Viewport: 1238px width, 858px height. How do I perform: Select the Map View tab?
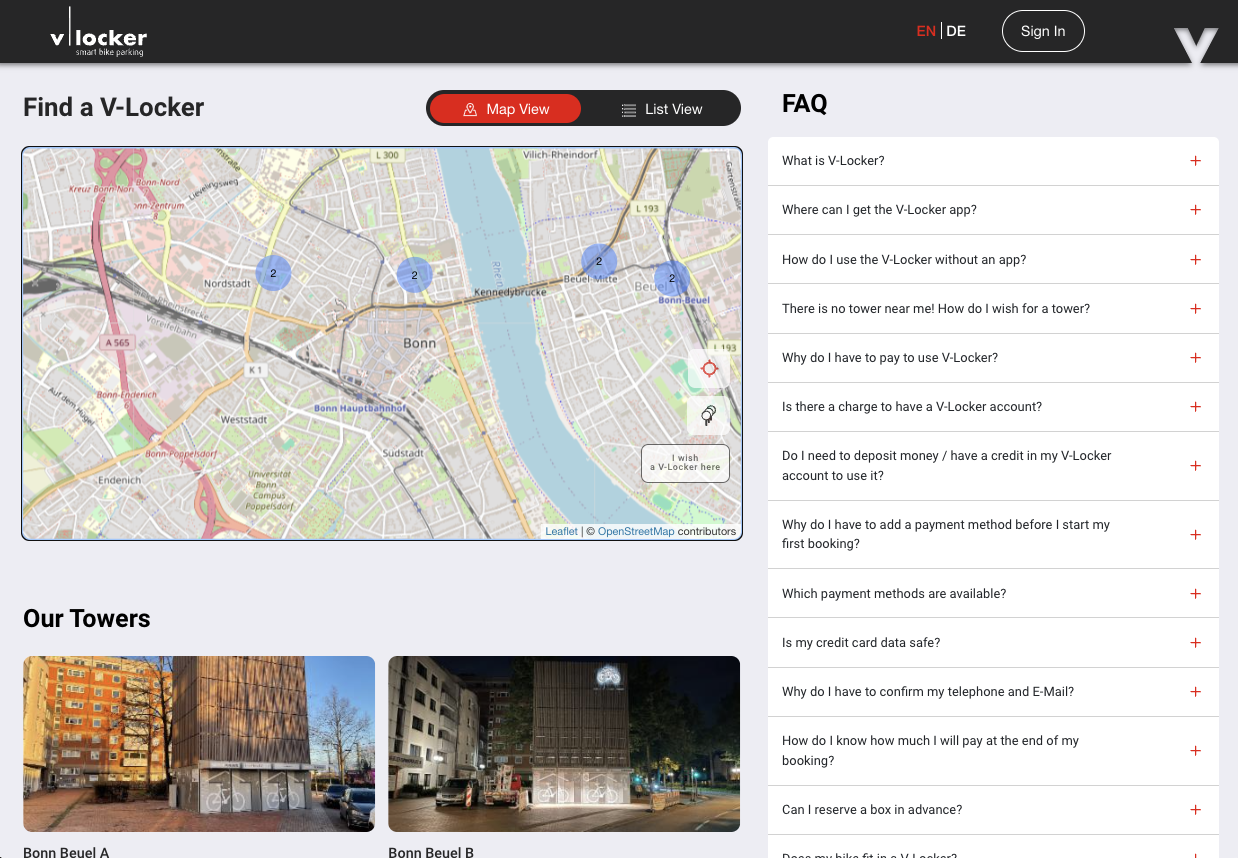point(505,108)
